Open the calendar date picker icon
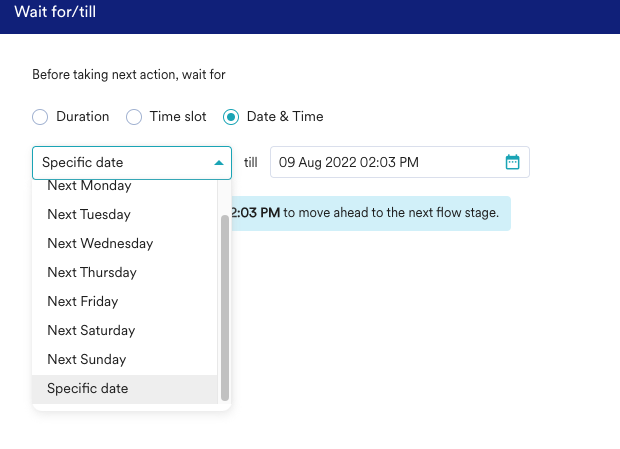Screen dimensions: 620x449 point(512,162)
